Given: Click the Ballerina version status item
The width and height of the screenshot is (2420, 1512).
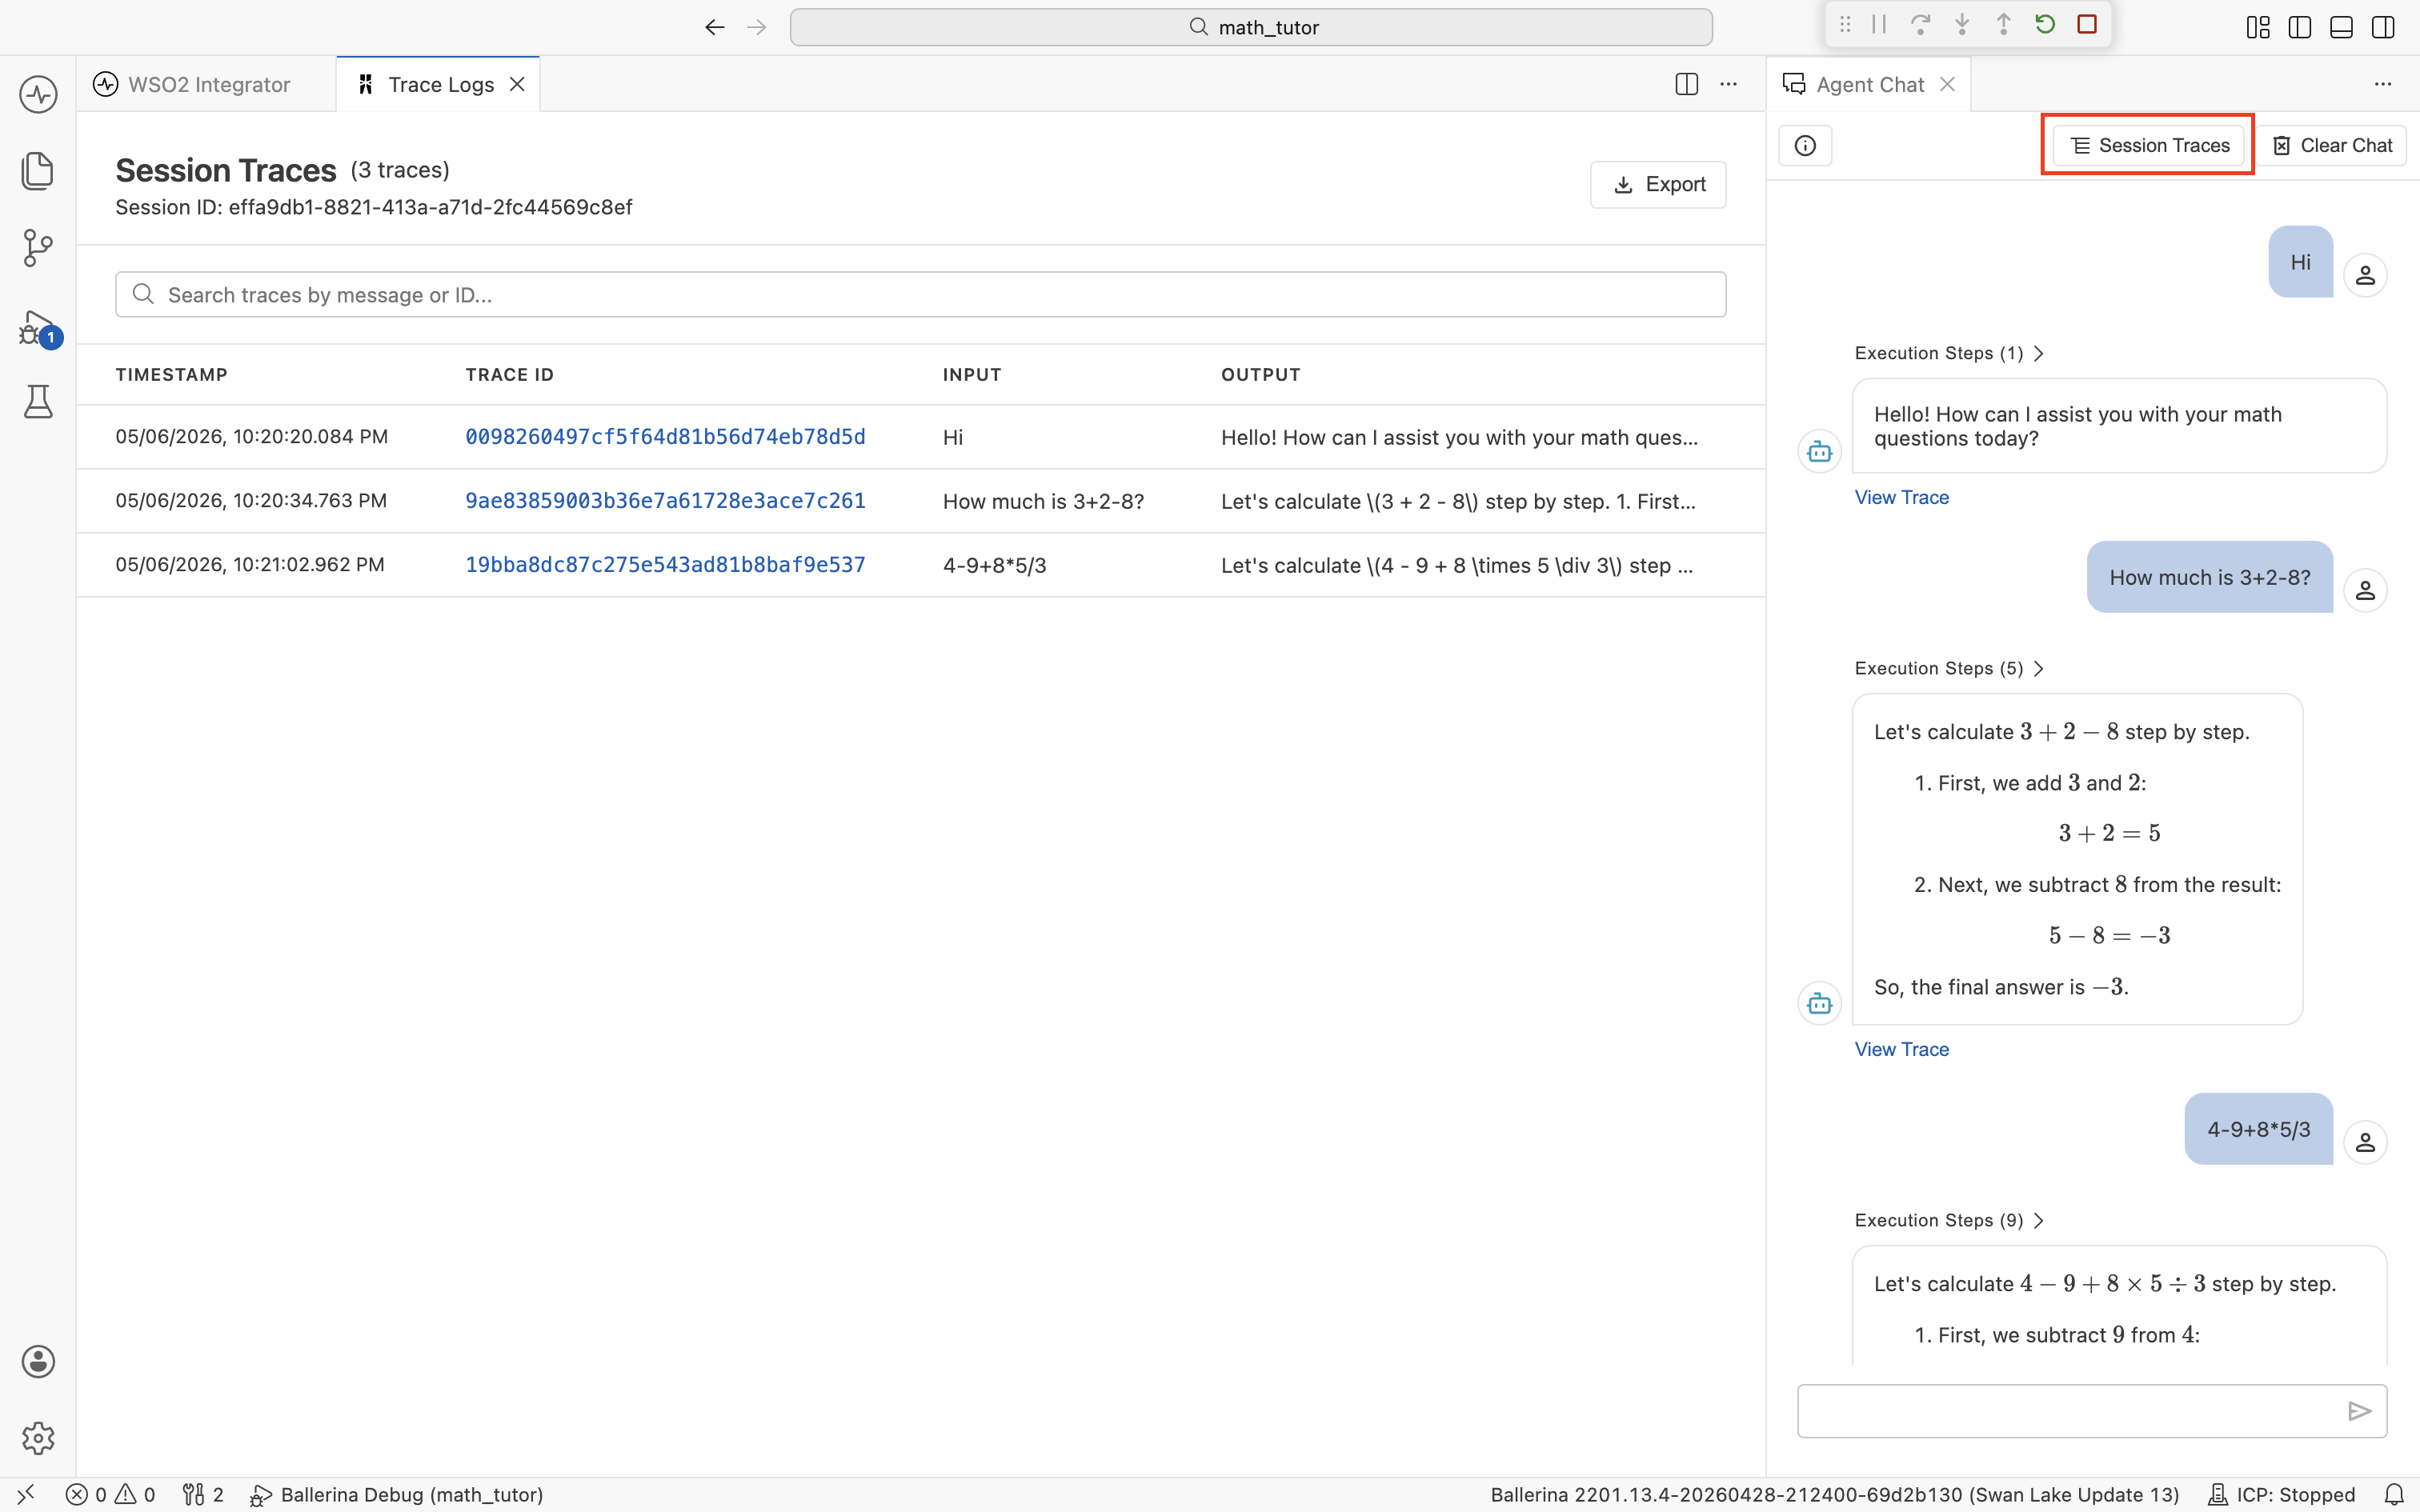Looking at the screenshot, I should point(1834,1495).
